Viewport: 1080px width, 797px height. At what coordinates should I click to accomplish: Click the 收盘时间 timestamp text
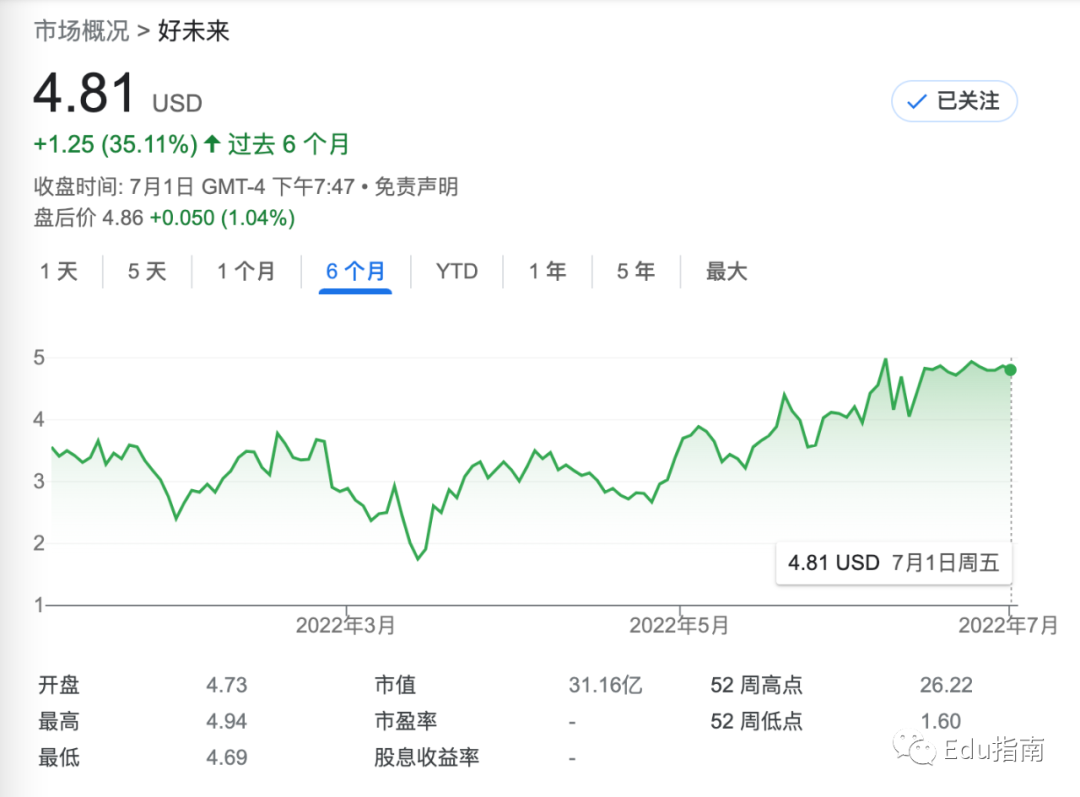click(194, 187)
